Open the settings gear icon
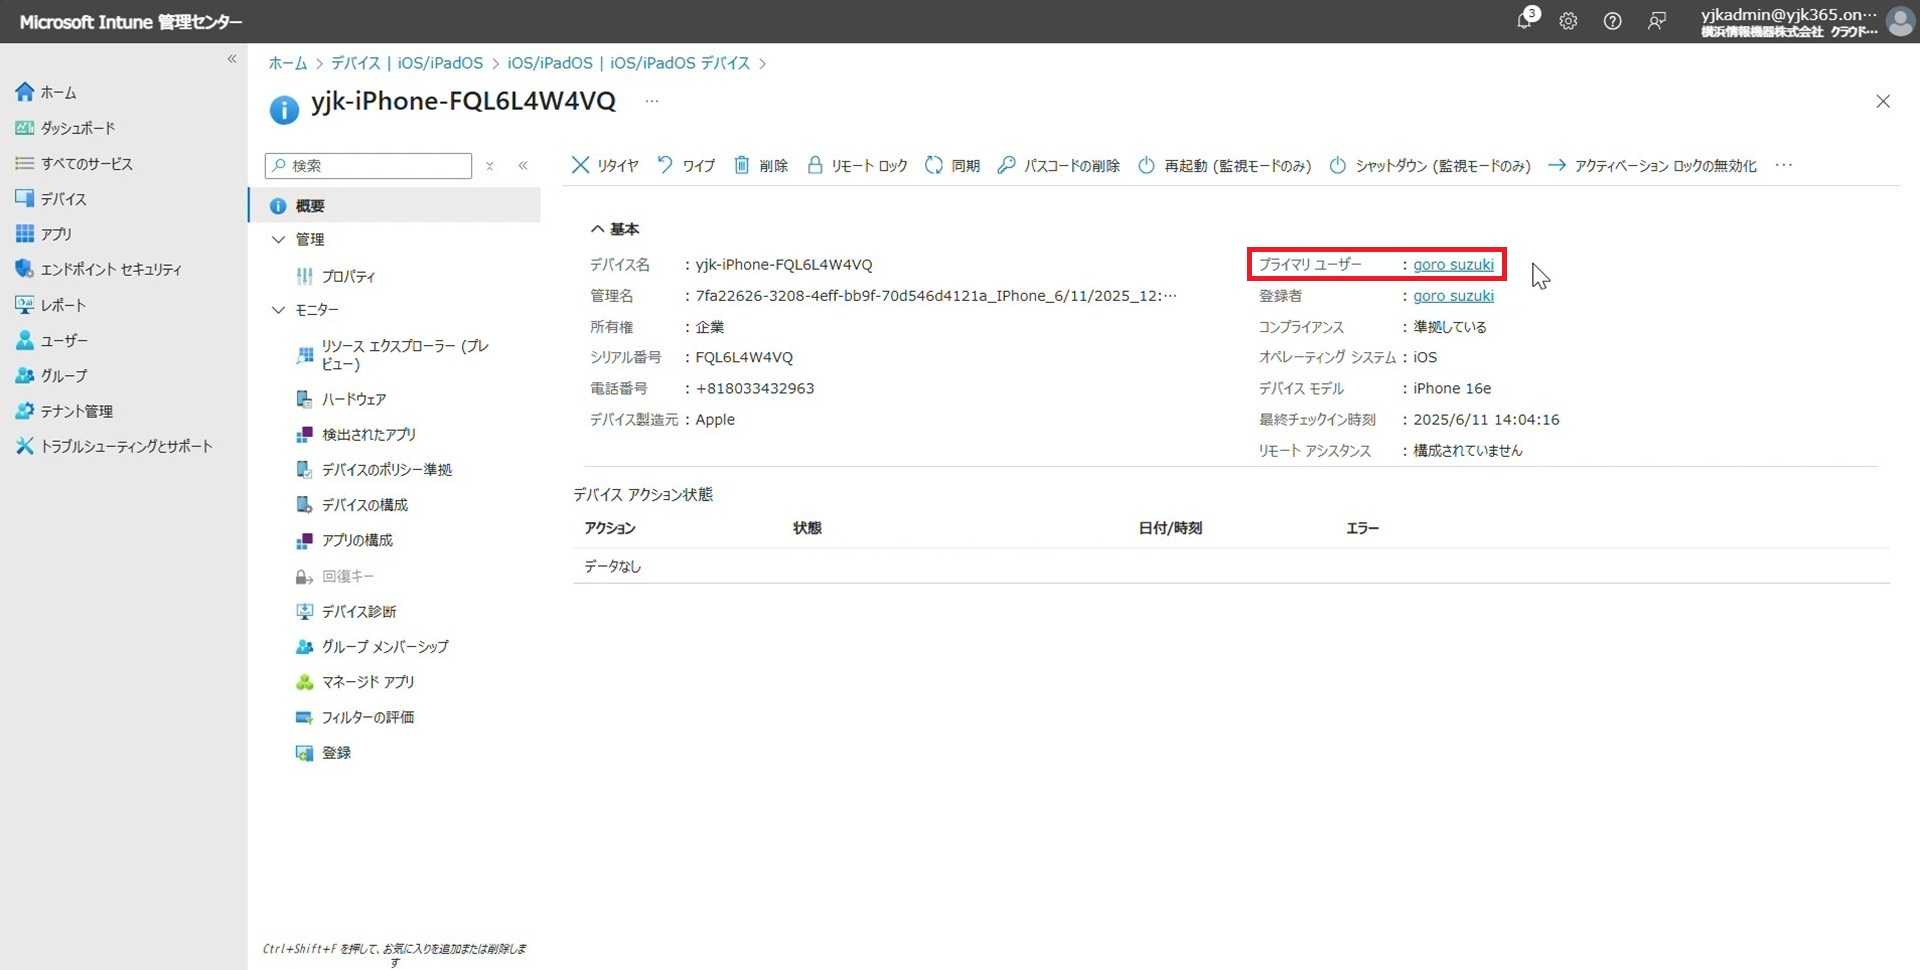1920x970 pixels. (x=1568, y=21)
